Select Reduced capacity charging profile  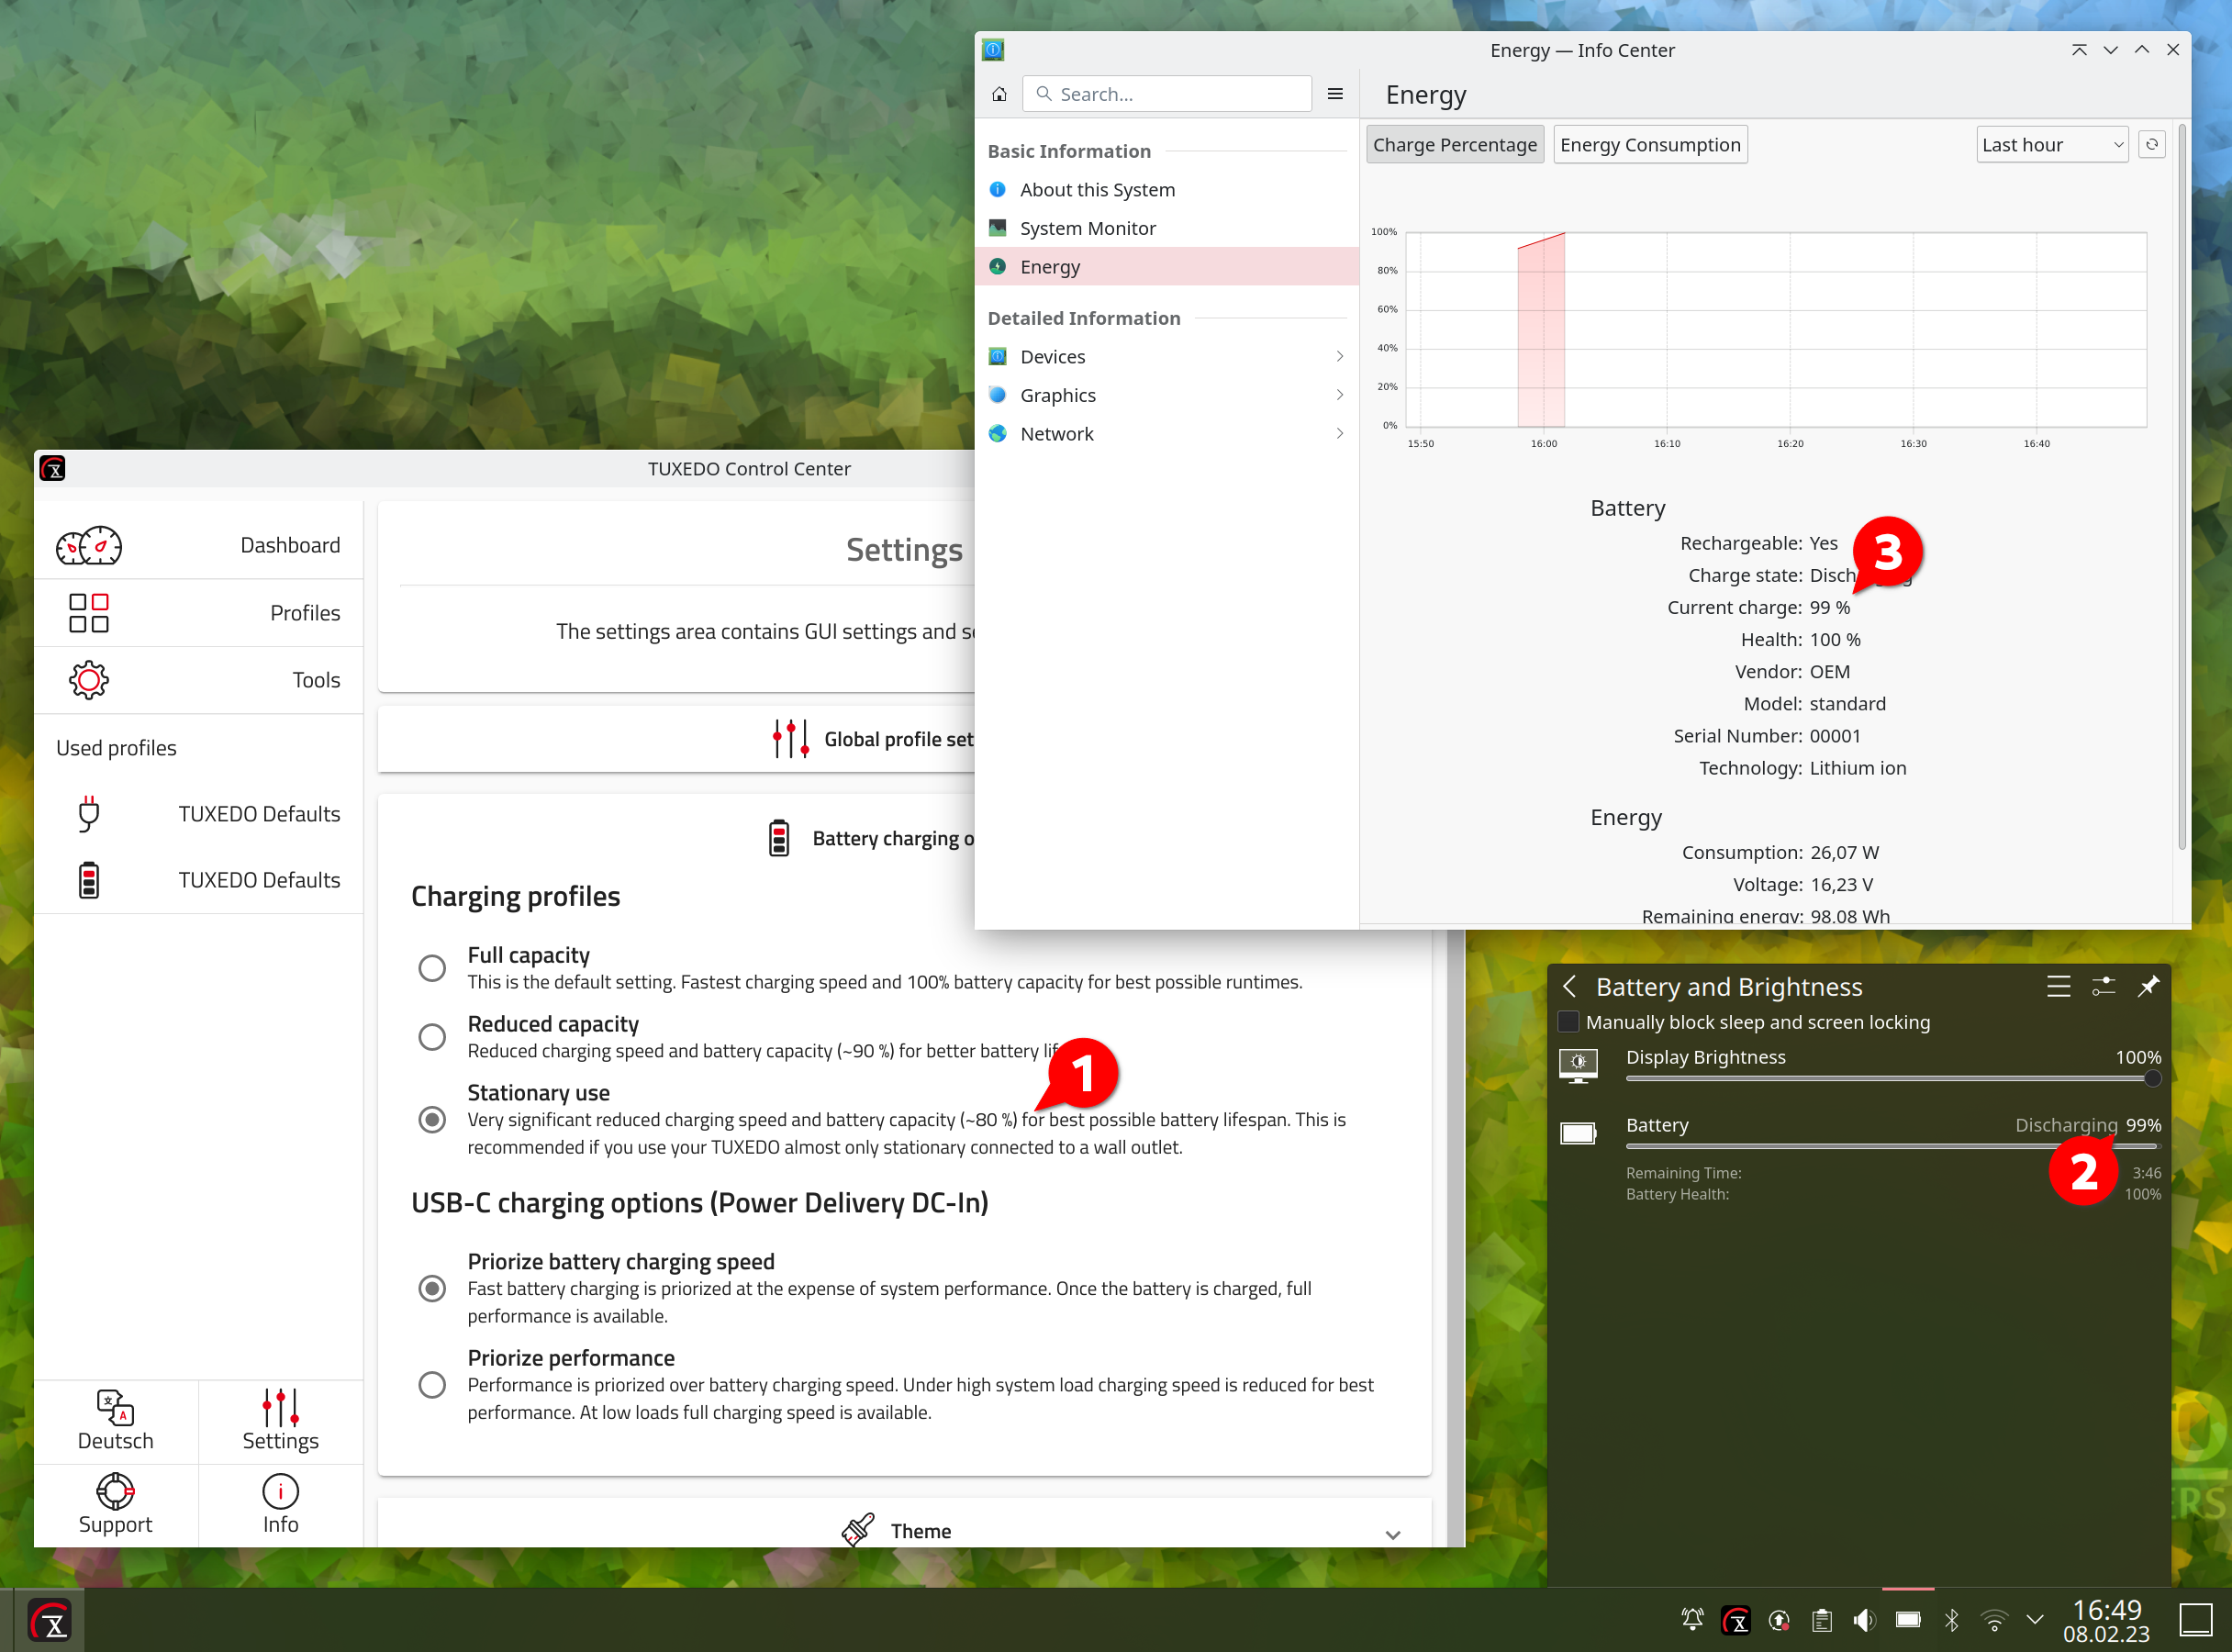[432, 1037]
